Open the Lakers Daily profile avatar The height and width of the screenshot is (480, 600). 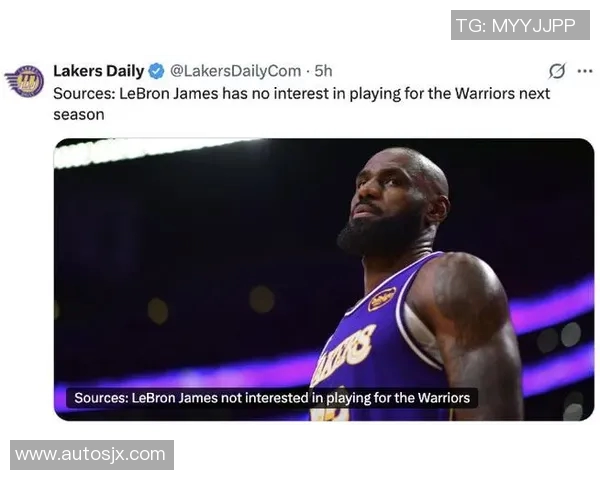[25, 81]
